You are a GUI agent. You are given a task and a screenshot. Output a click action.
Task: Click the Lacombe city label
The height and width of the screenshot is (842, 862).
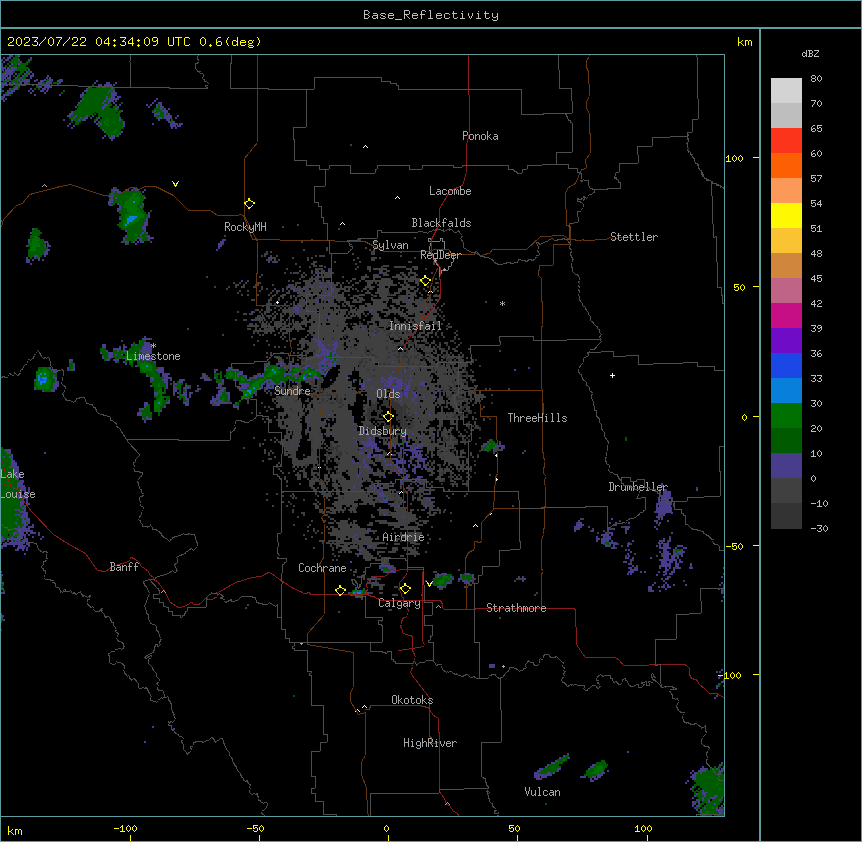tap(450, 191)
